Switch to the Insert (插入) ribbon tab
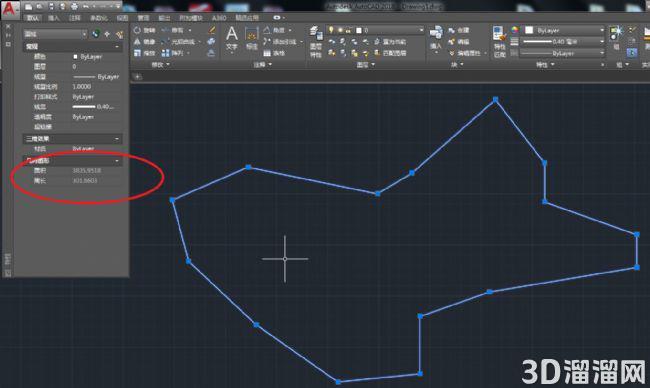The width and height of the screenshot is (650, 388). (x=53, y=18)
